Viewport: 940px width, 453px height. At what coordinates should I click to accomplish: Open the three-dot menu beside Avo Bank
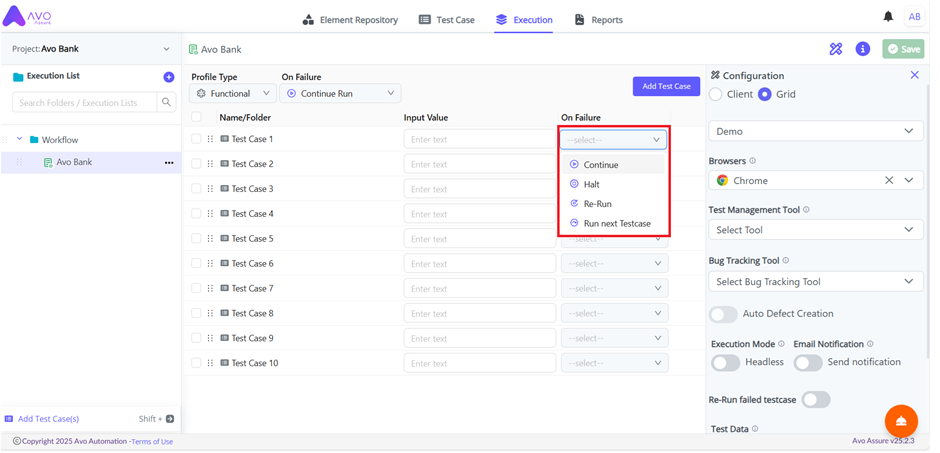pos(168,163)
